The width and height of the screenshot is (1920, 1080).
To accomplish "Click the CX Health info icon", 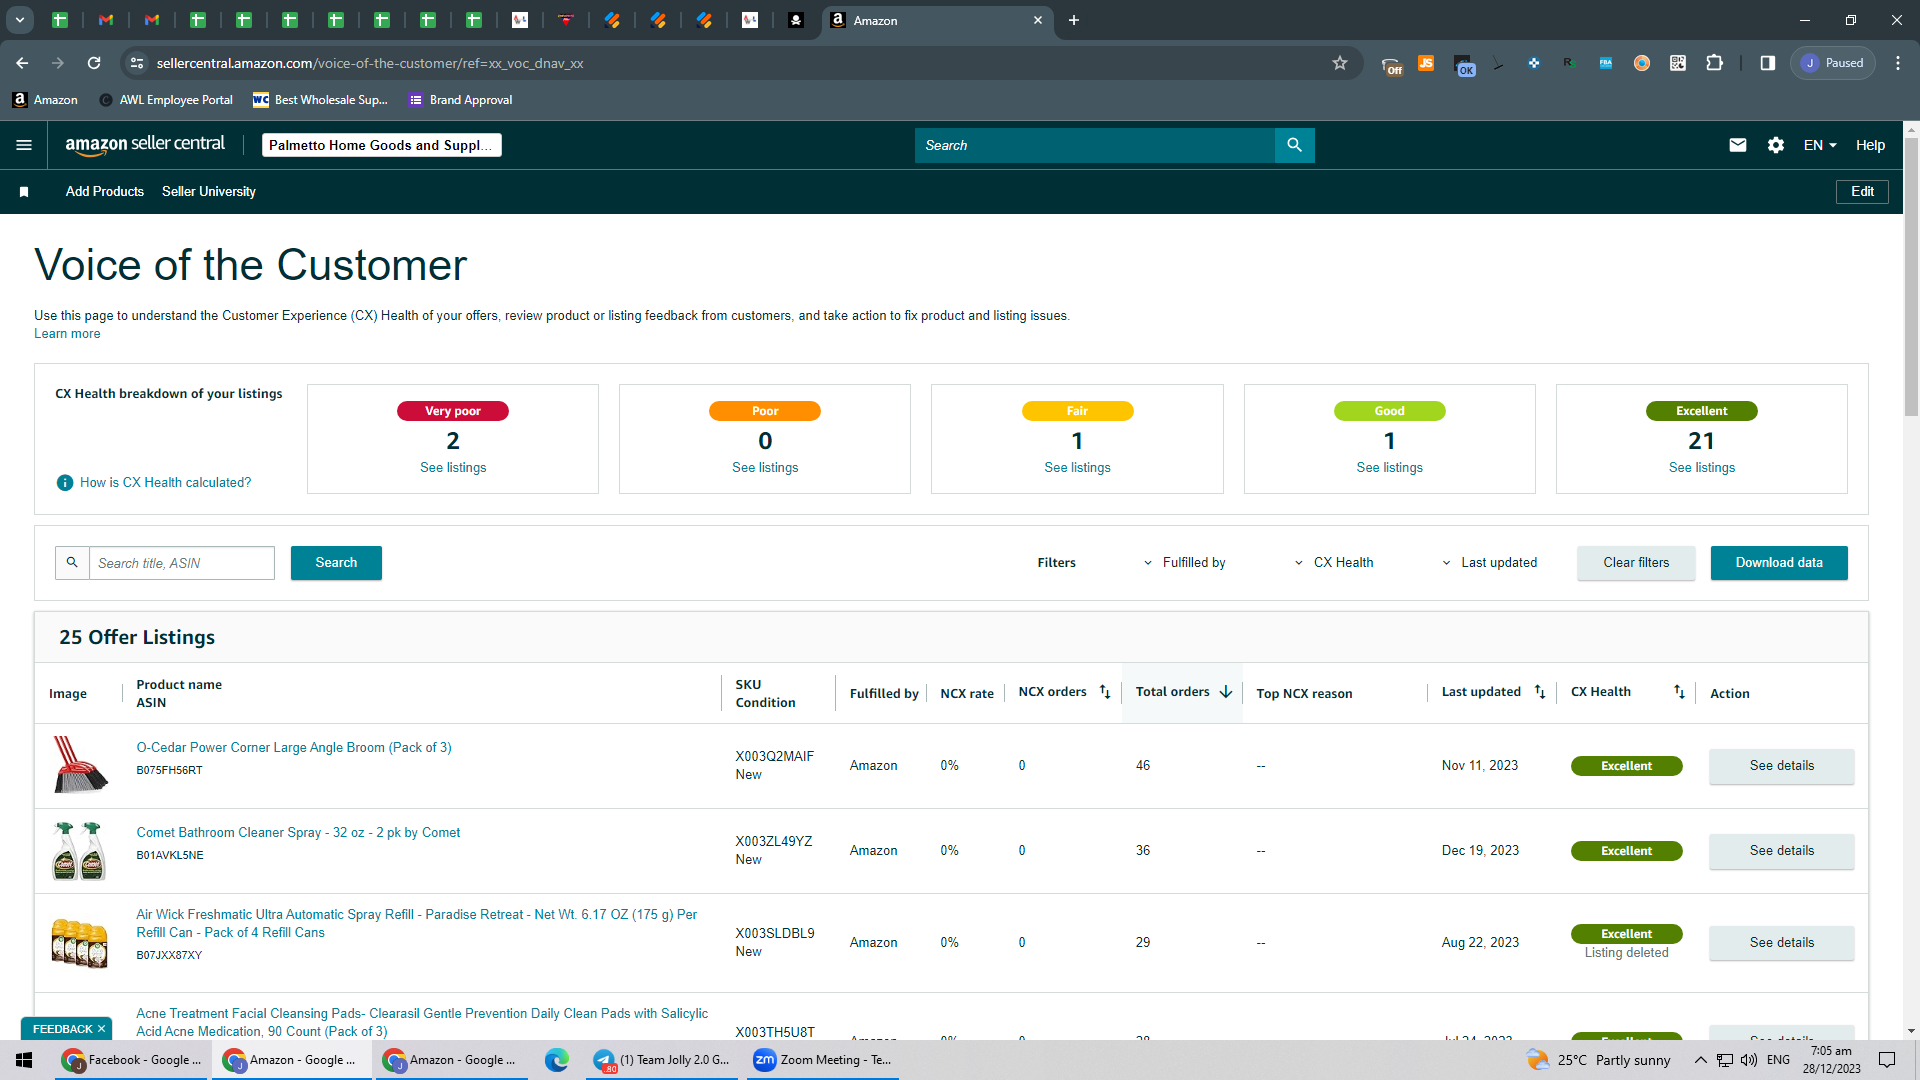I will 65,483.
